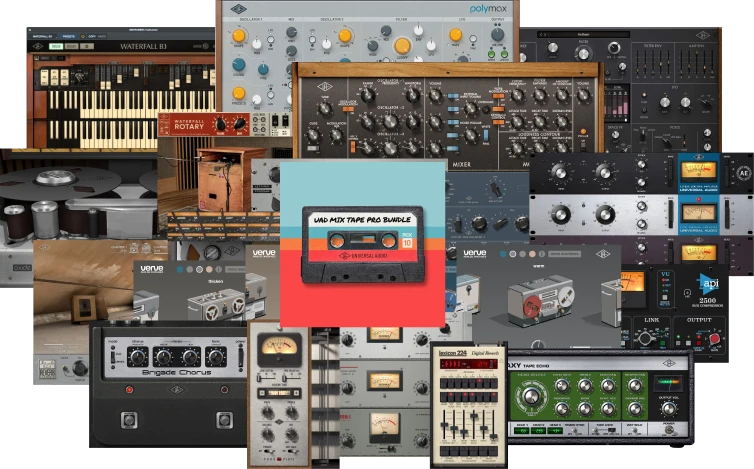Toggle the orange Filter Modulation switch on Minimoog

498,96
